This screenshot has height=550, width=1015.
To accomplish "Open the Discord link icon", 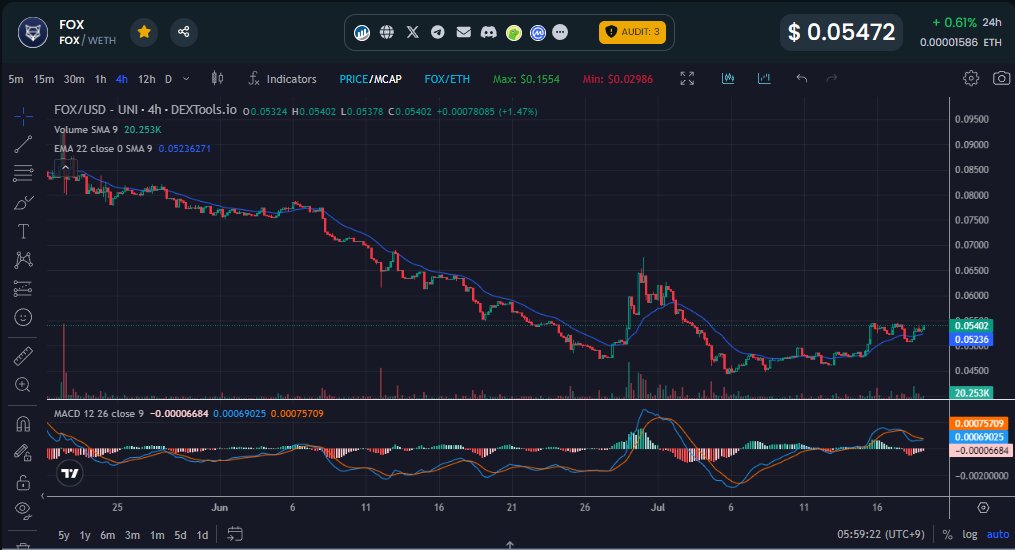I will click(x=489, y=32).
